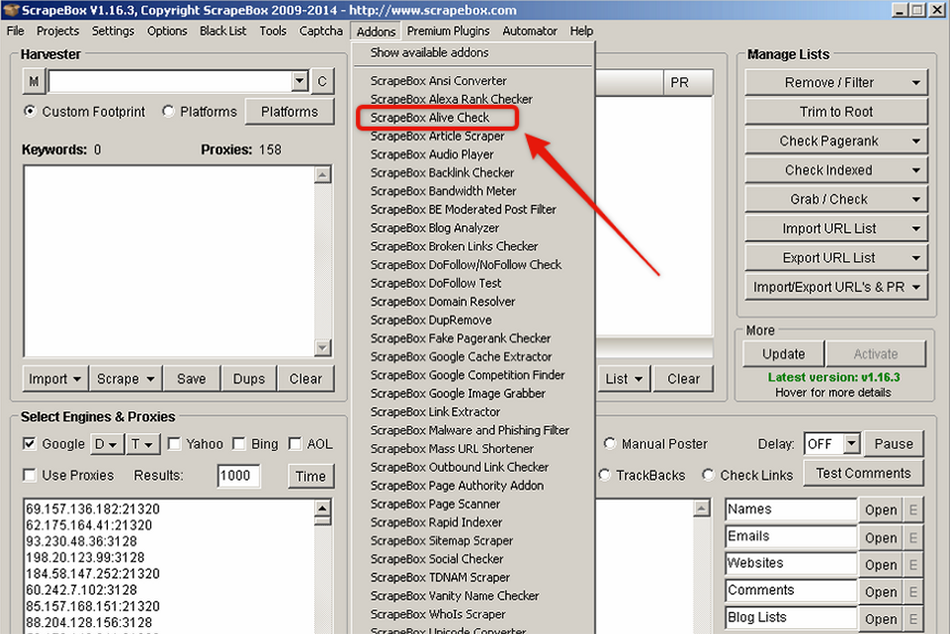Open the harvester footprint combo box dropdown
950x634 pixels.
tap(299, 81)
